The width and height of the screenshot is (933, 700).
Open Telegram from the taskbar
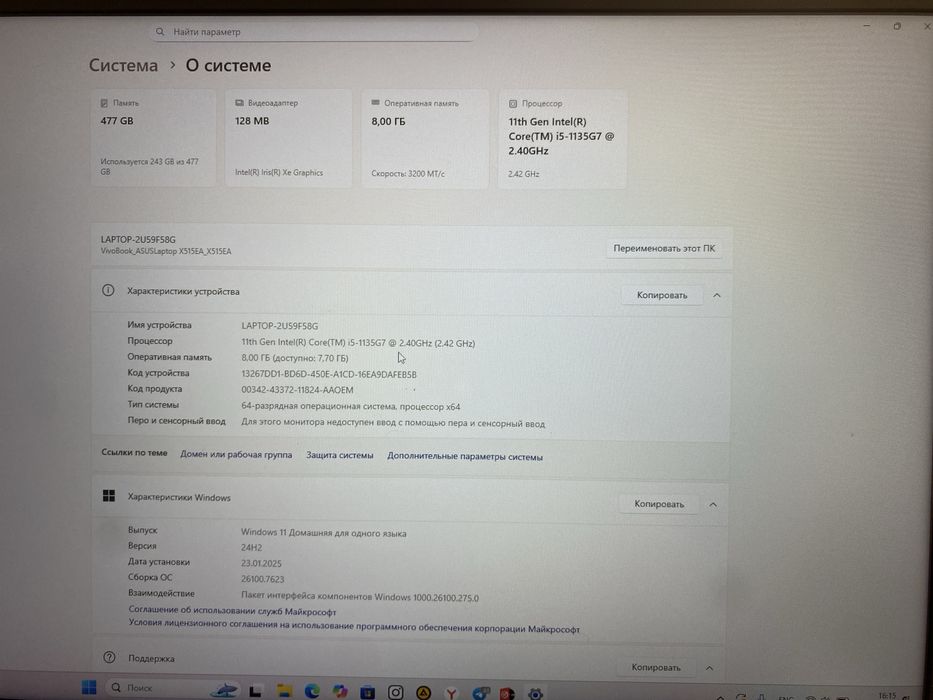click(x=480, y=693)
